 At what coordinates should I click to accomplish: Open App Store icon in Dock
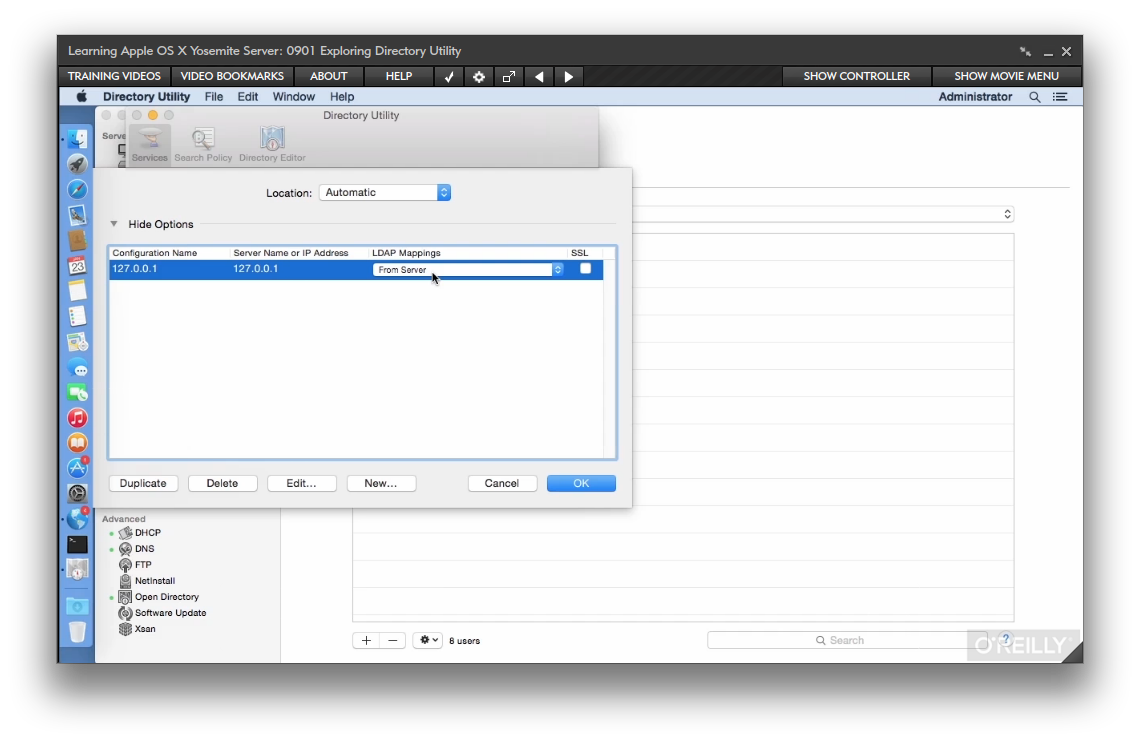pos(77,468)
